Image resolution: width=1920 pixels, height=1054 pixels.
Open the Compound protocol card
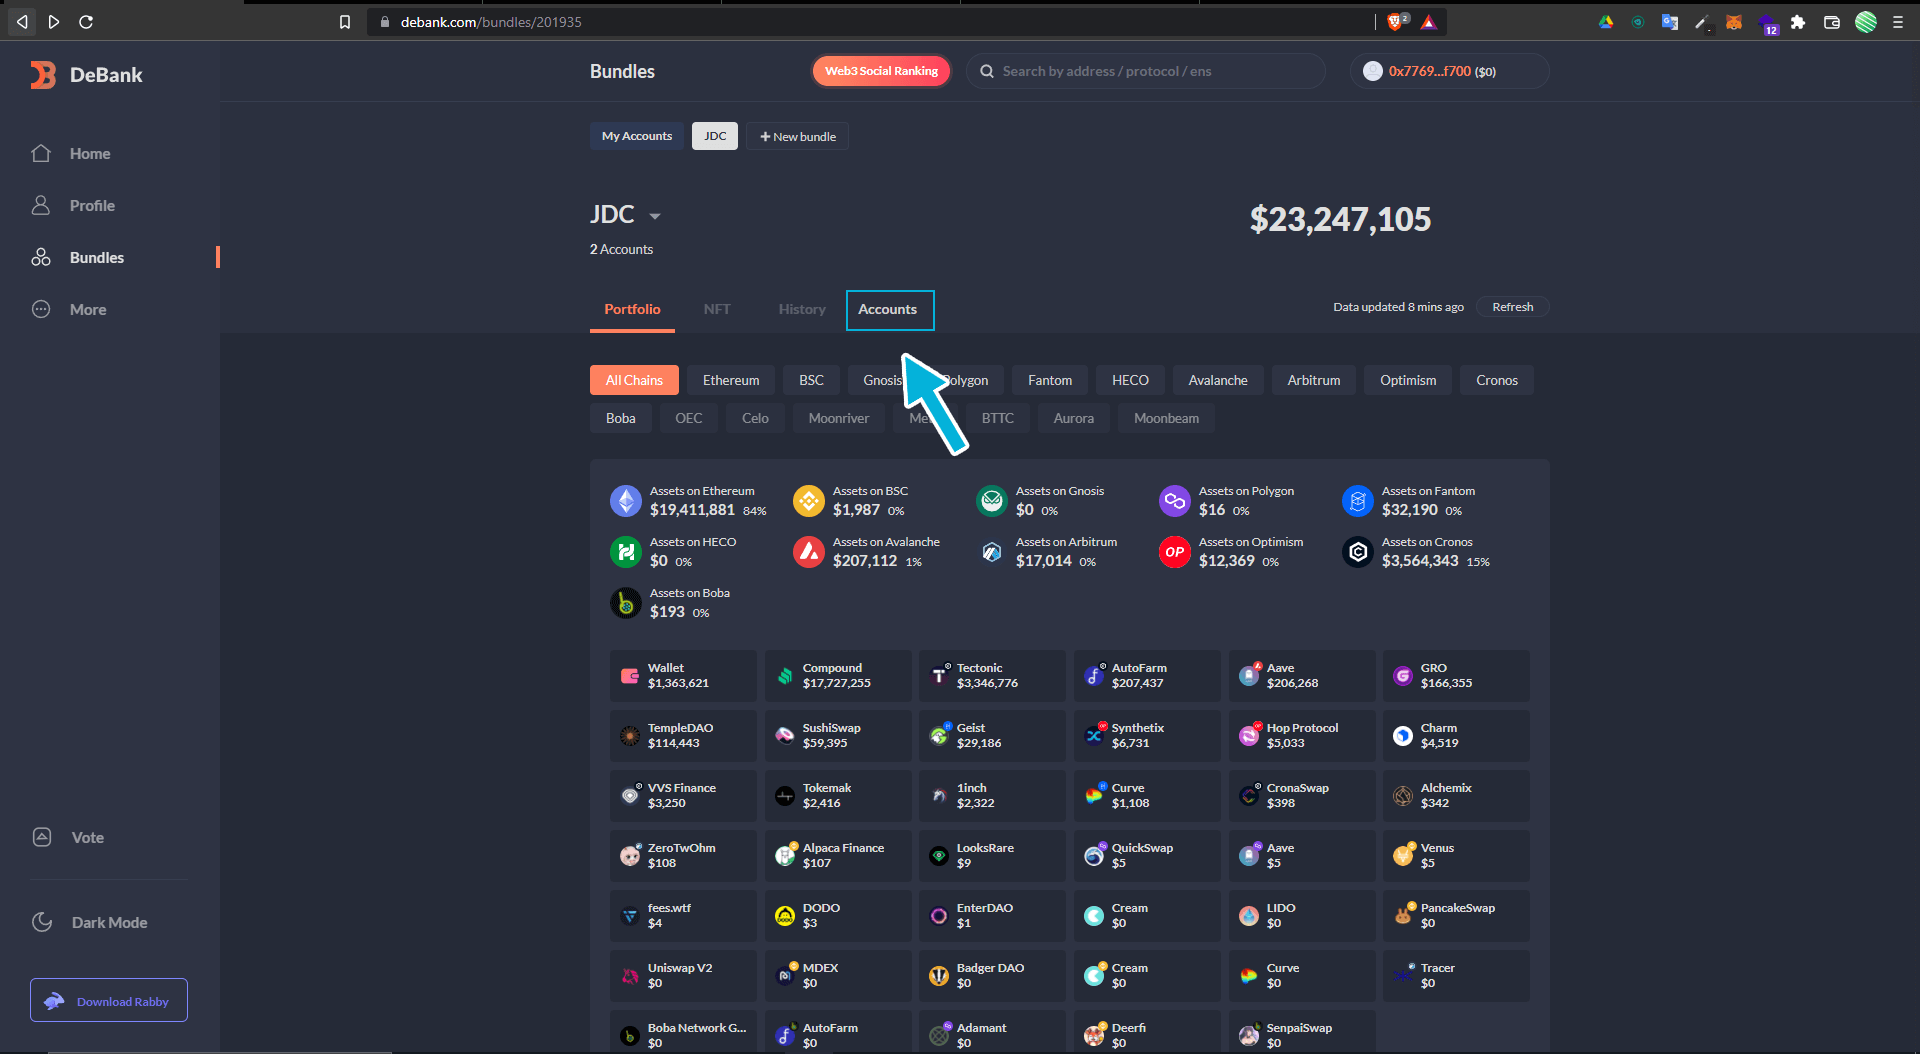(837, 676)
